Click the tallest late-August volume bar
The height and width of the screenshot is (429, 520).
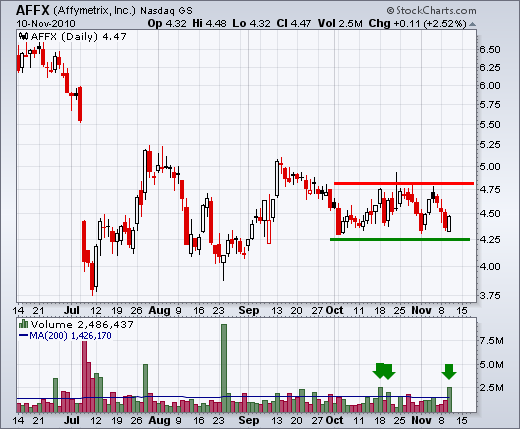click(x=224, y=368)
